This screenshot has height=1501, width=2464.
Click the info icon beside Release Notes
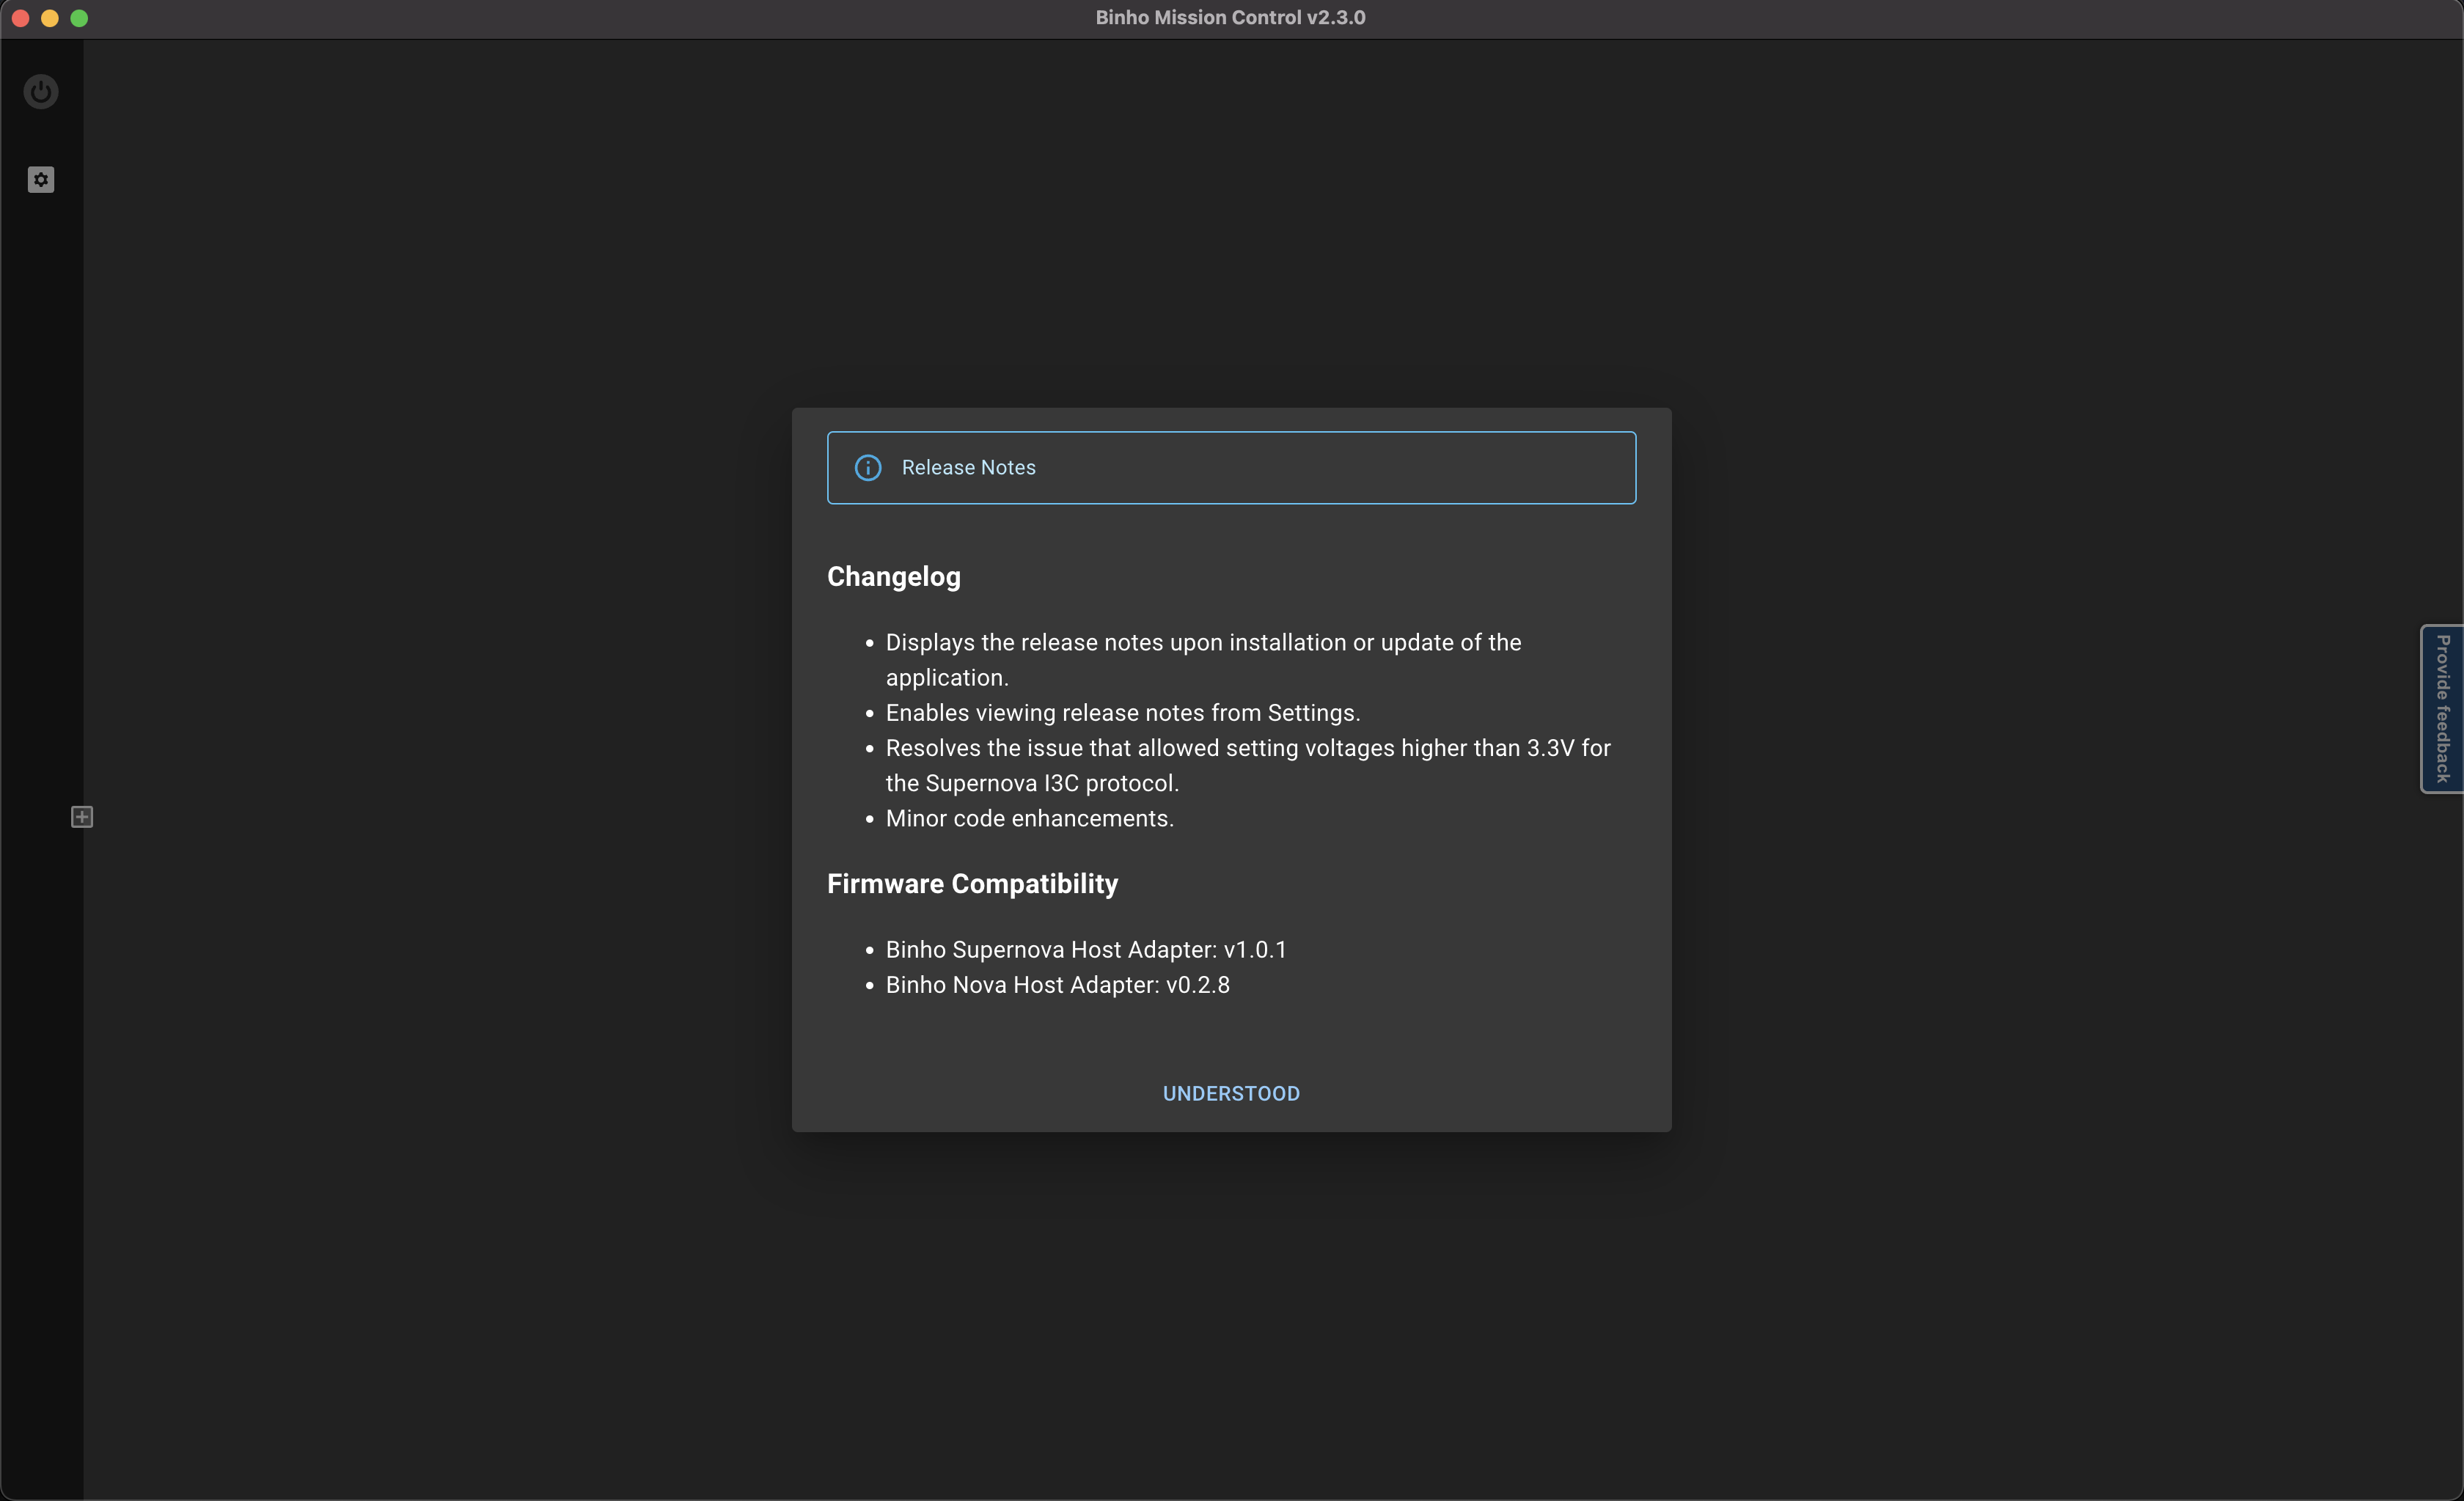[x=868, y=468]
